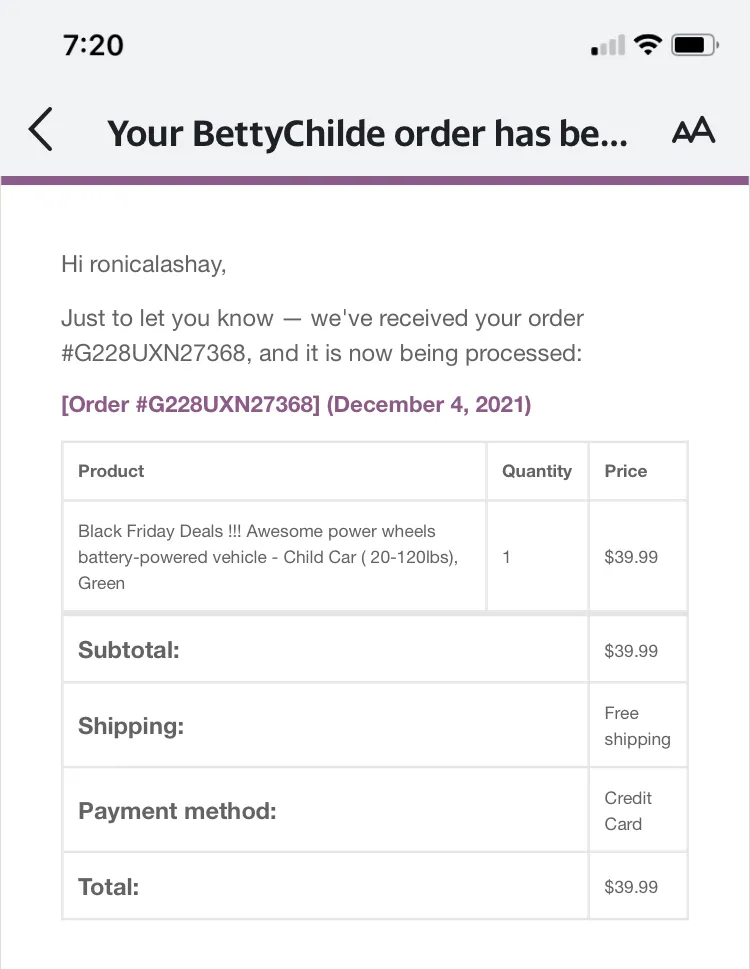The height and width of the screenshot is (969, 750).
Task: Select the Price column header
Action: click(x=626, y=471)
